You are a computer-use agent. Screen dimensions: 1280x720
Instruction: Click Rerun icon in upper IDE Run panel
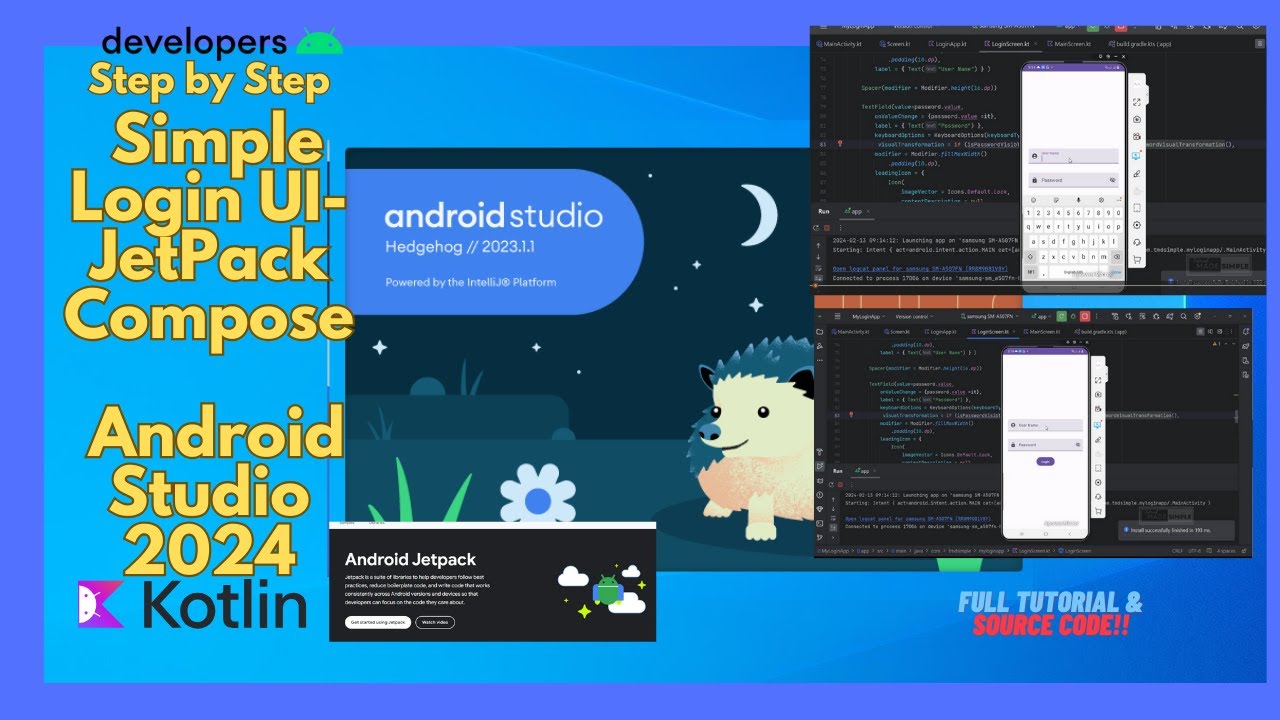click(816, 228)
